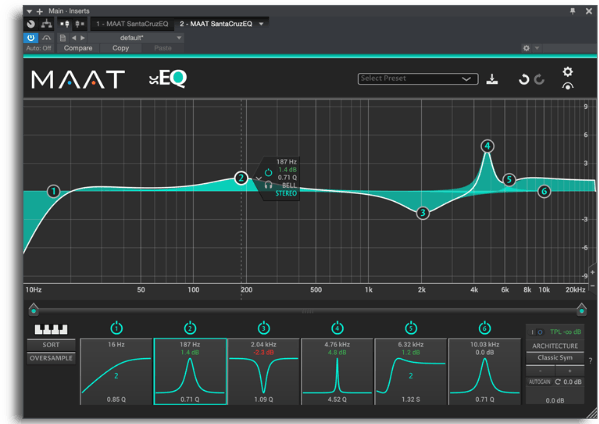Image resolution: width=599 pixels, height=424 pixels.
Task: Click the right frequency range slider handle
Action: tap(581, 309)
